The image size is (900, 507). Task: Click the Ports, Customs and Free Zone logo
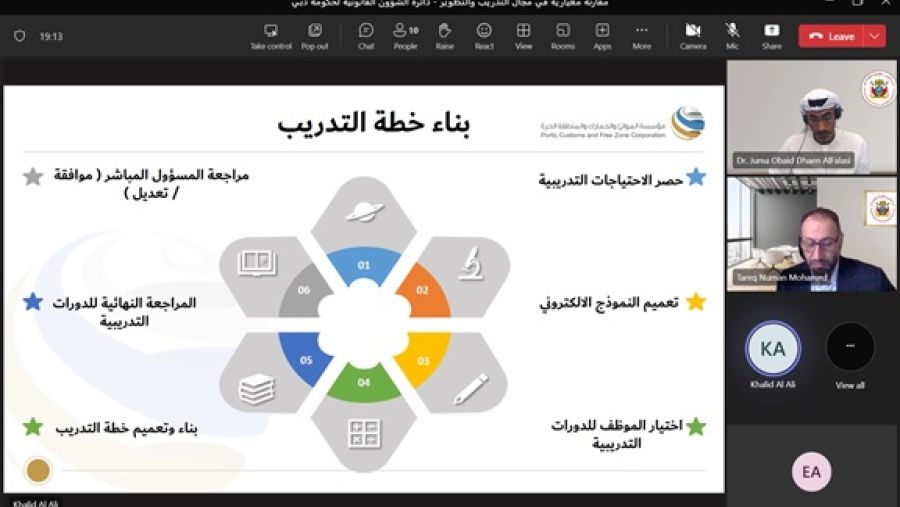(622, 123)
